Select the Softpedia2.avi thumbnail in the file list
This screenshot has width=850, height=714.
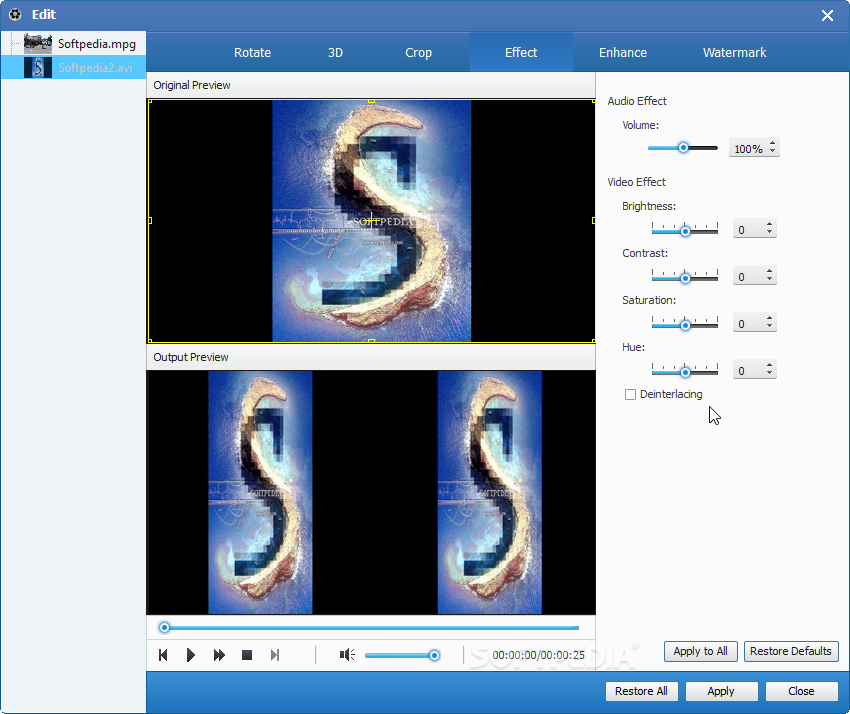coord(38,67)
